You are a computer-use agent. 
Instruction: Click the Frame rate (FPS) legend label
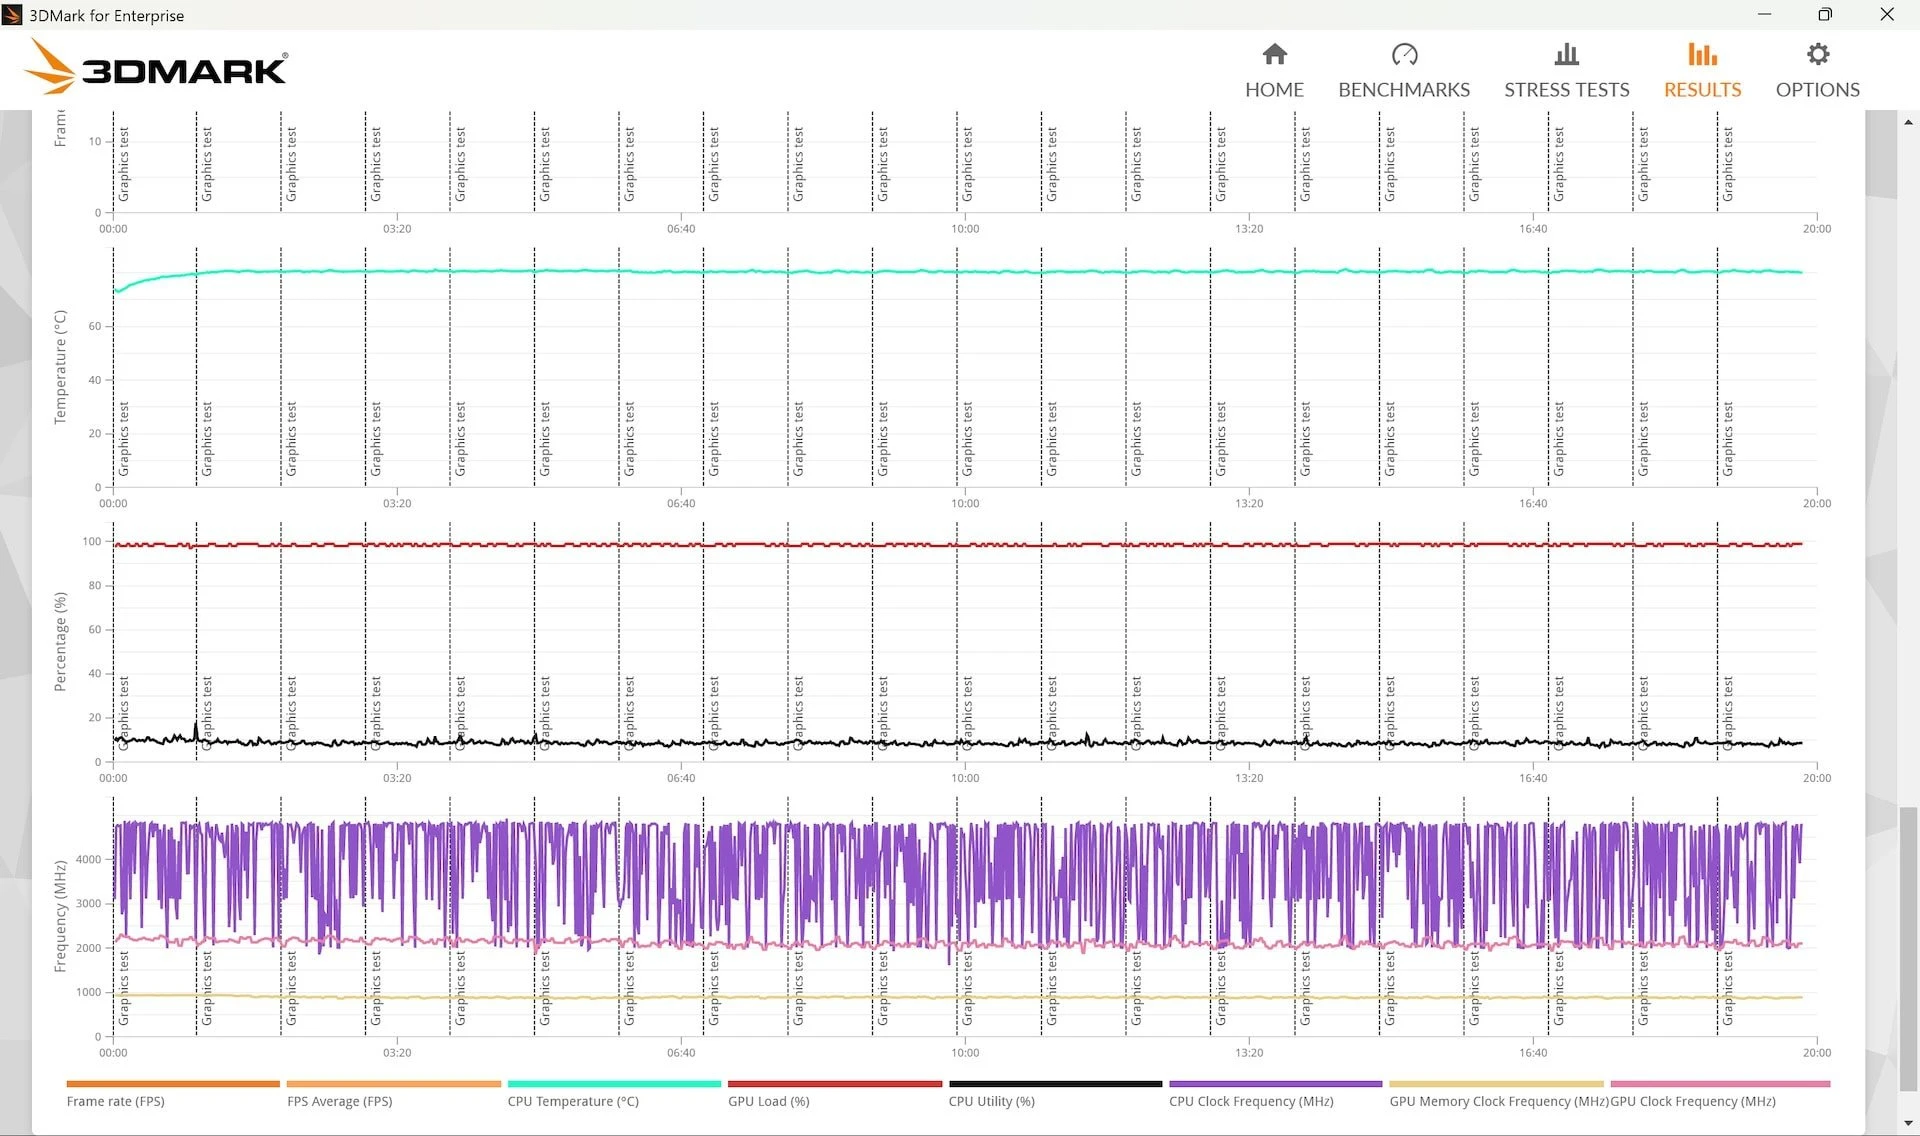pos(115,1101)
